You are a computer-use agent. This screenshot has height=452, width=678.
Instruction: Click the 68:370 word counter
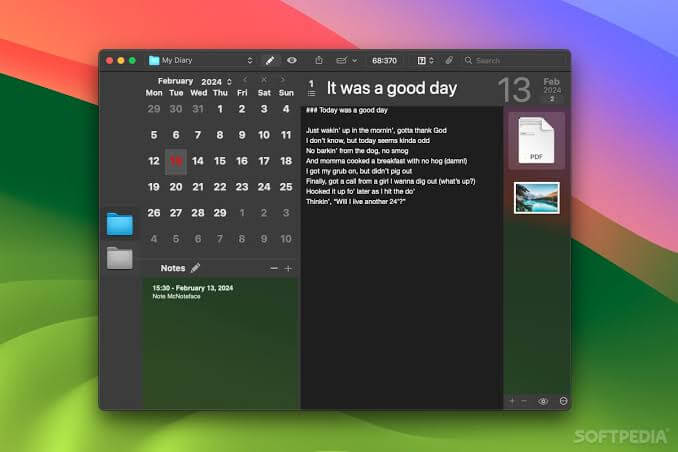[x=384, y=61]
